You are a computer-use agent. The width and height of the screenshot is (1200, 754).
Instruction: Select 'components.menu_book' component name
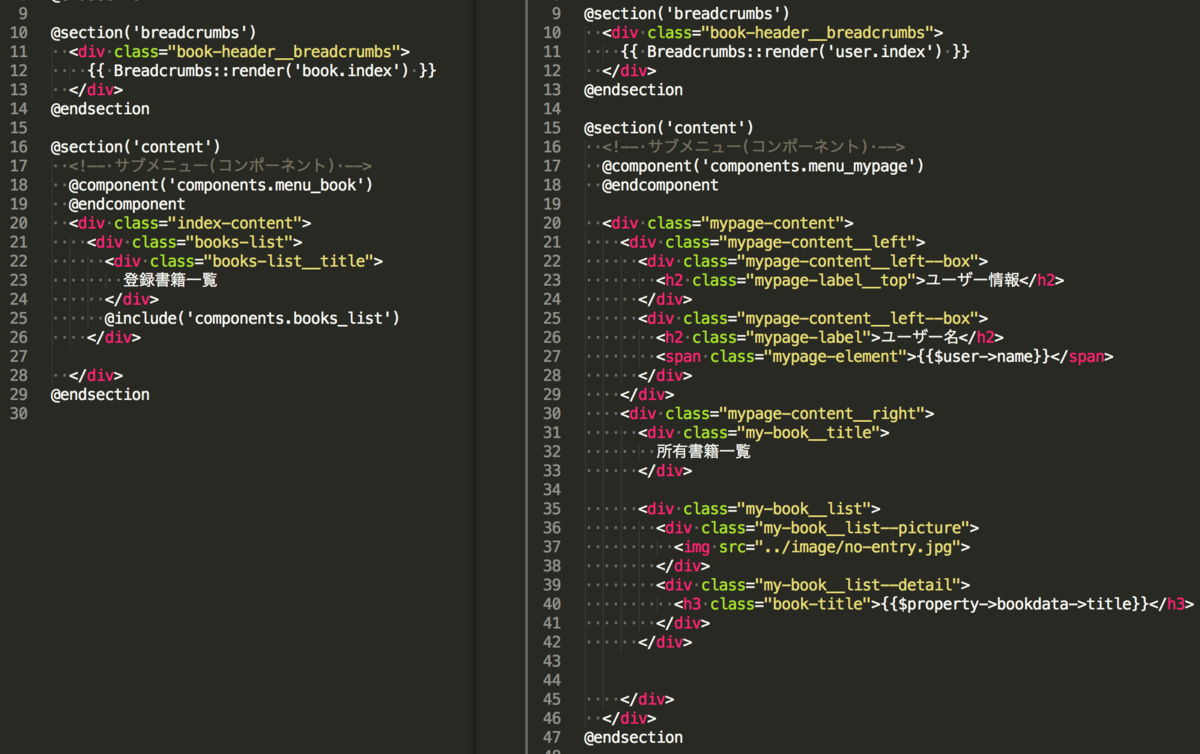point(268,185)
